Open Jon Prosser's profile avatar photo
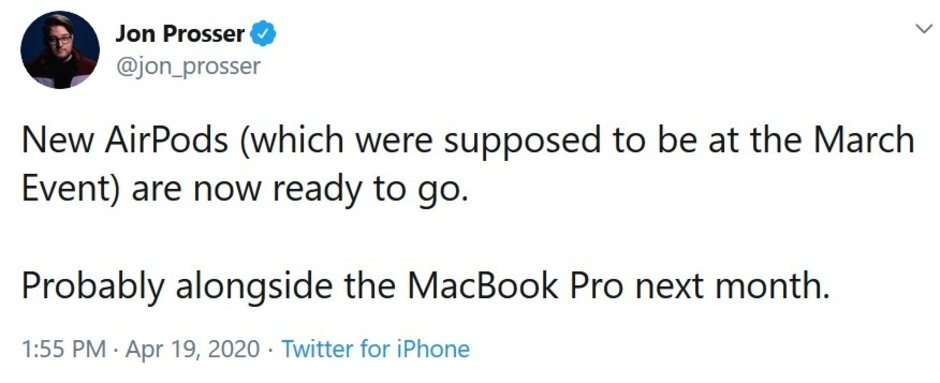The width and height of the screenshot is (940, 383). pos(60,50)
